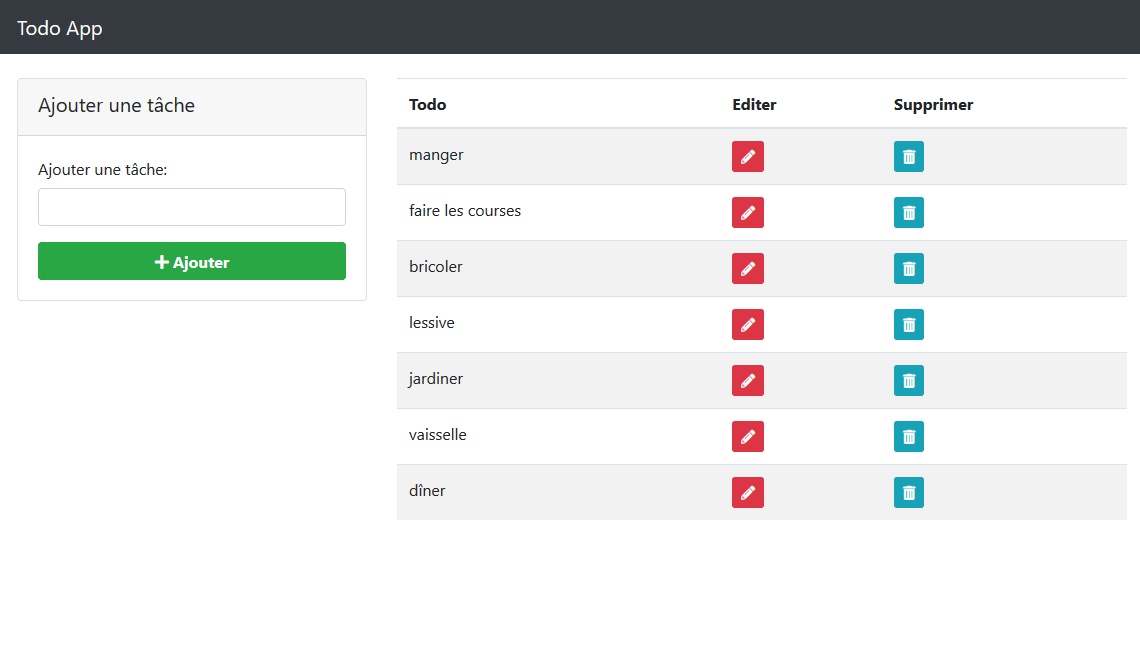Viewport: 1140px width, 652px height.
Task: Click the green Ajouter button
Action: click(192, 262)
